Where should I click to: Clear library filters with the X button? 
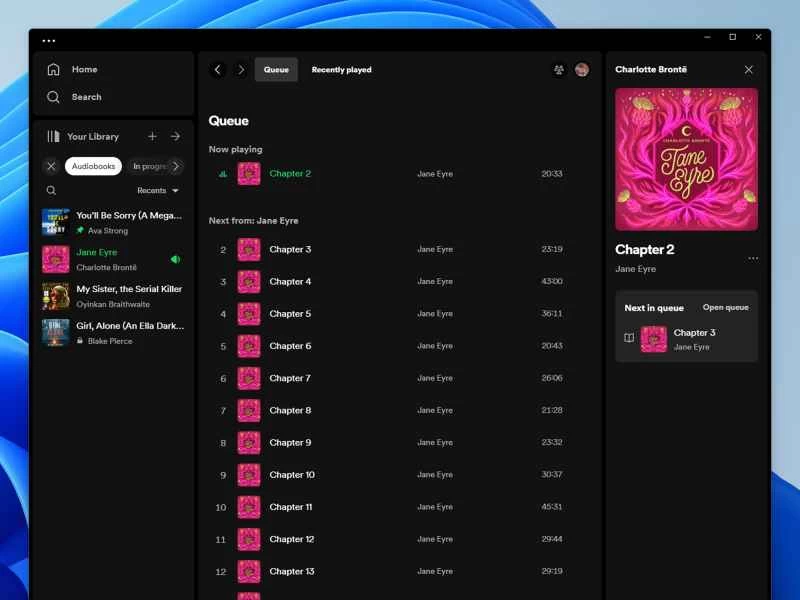[51, 166]
